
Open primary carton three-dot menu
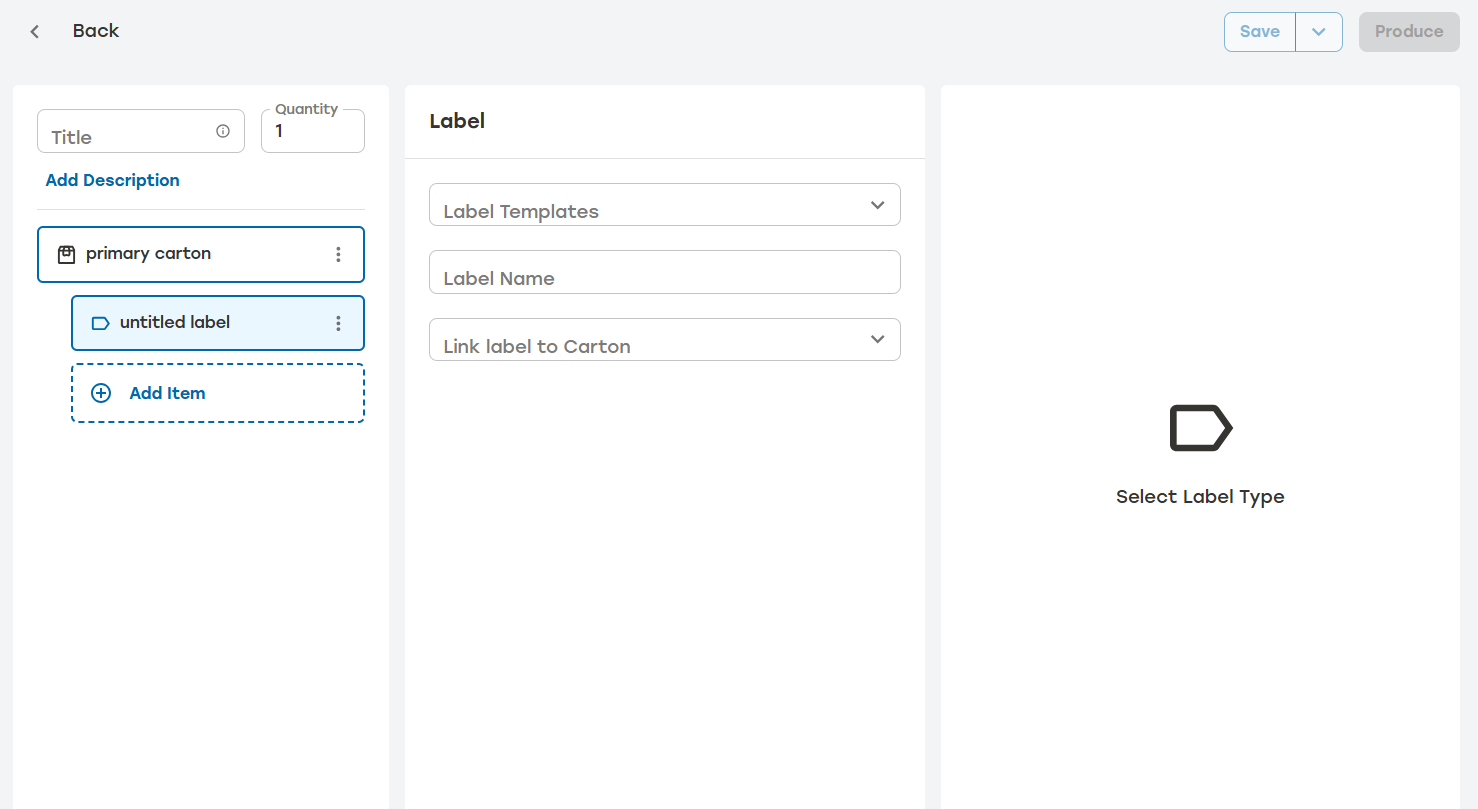[338, 254]
